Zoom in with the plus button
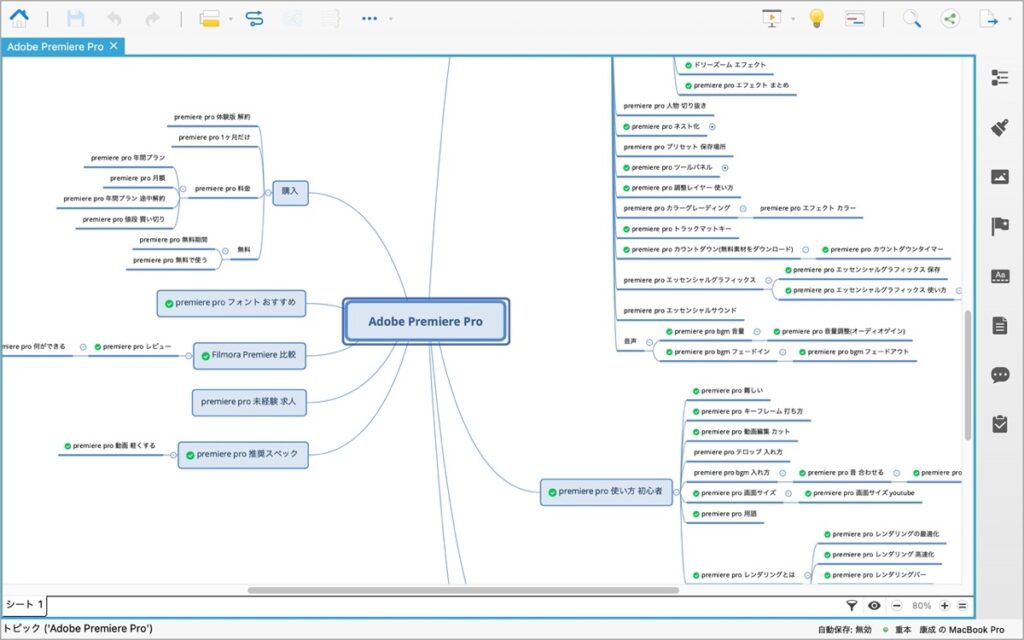 944,605
